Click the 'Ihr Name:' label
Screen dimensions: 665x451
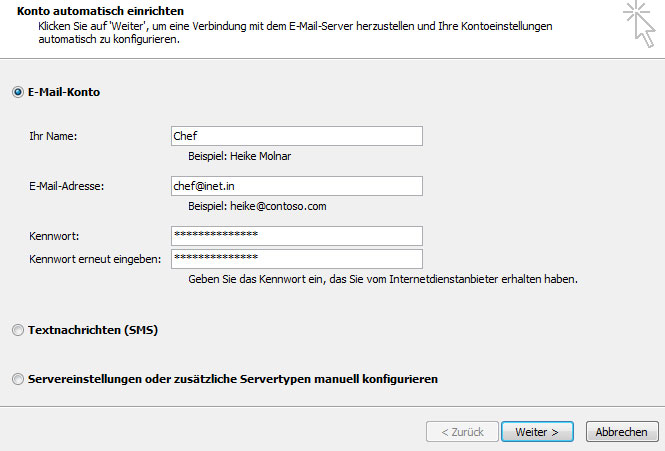[54, 137]
